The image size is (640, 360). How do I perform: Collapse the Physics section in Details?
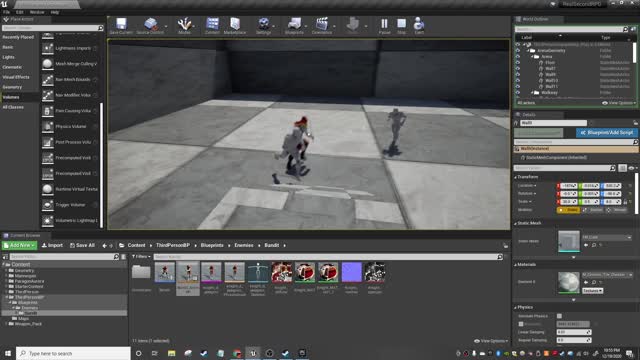click(x=516, y=307)
